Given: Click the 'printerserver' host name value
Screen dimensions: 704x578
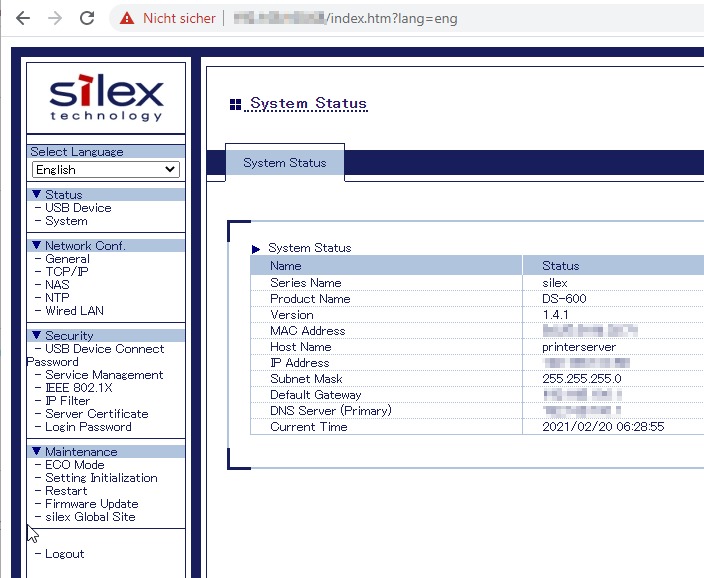Looking at the screenshot, I should [x=579, y=347].
